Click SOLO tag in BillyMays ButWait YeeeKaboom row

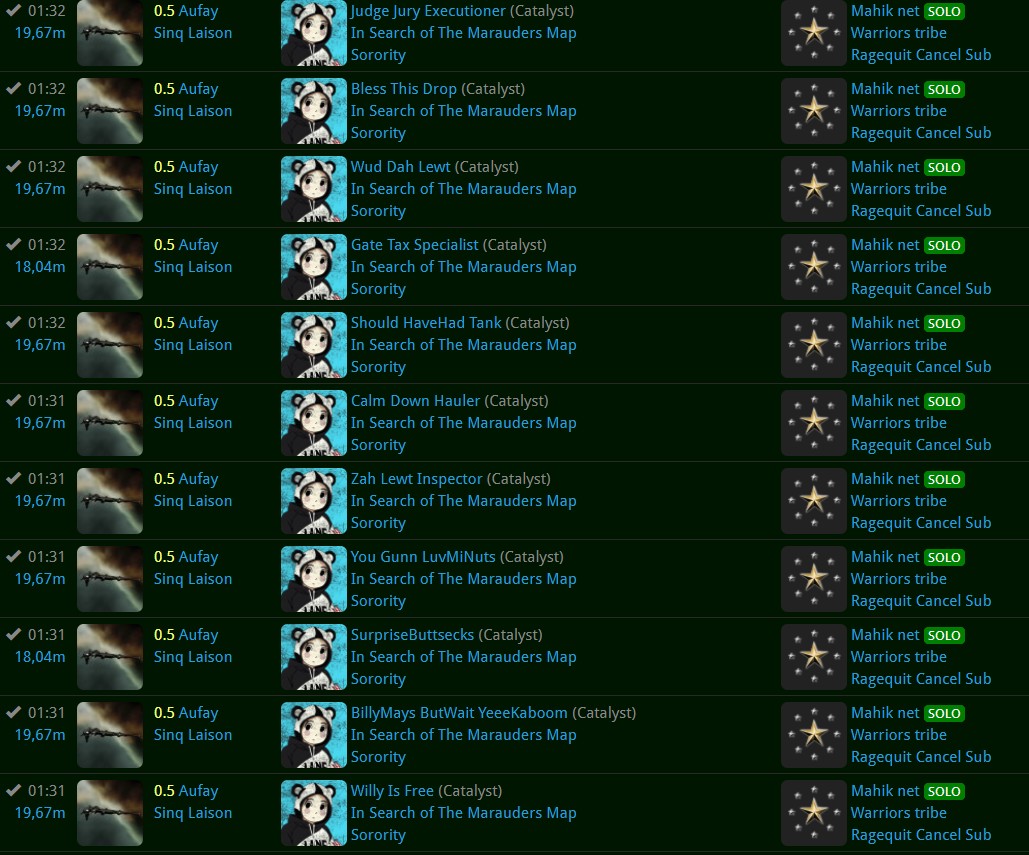pos(944,713)
